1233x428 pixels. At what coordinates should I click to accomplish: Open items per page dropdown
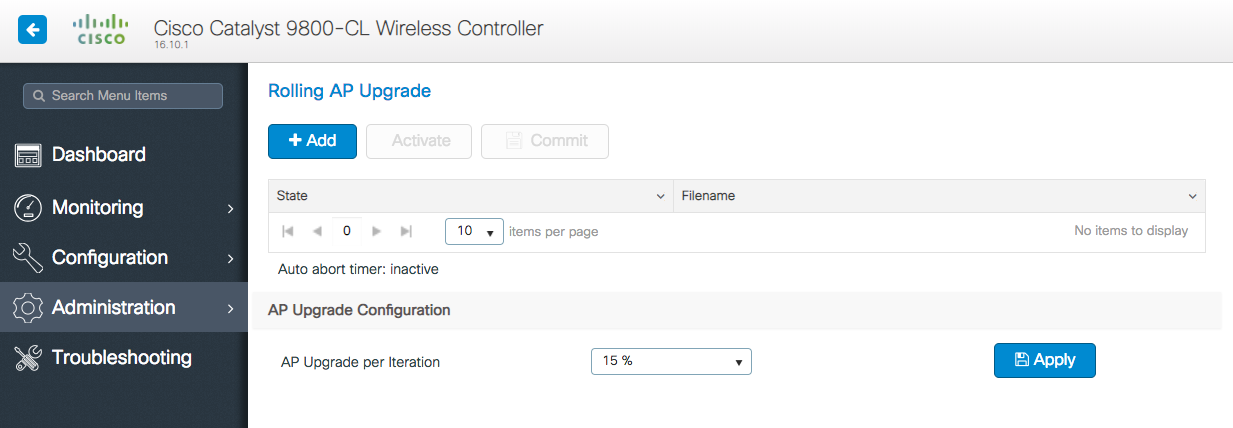click(x=475, y=231)
